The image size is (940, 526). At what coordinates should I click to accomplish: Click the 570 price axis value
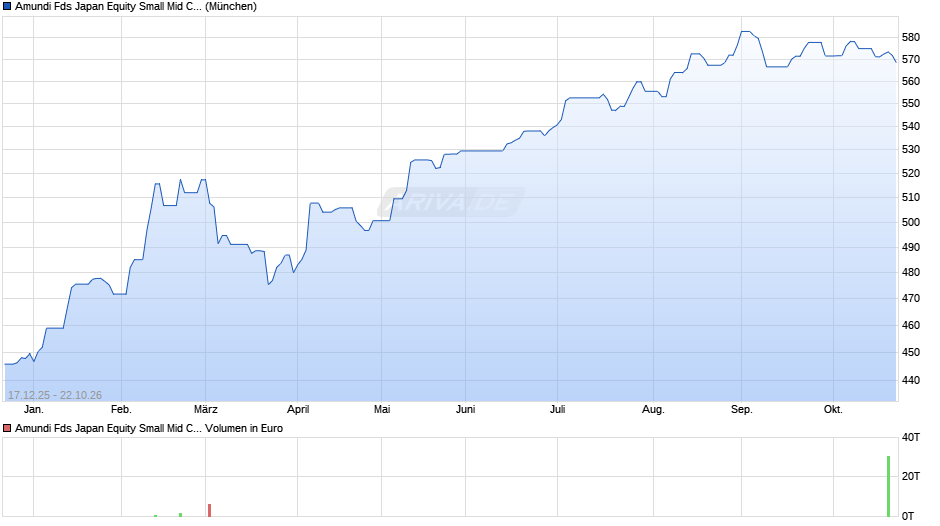point(911,59)
